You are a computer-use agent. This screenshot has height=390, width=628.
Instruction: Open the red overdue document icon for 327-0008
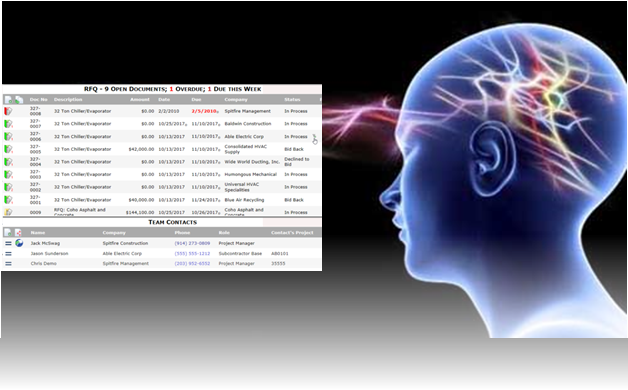(x=8, y=111)
